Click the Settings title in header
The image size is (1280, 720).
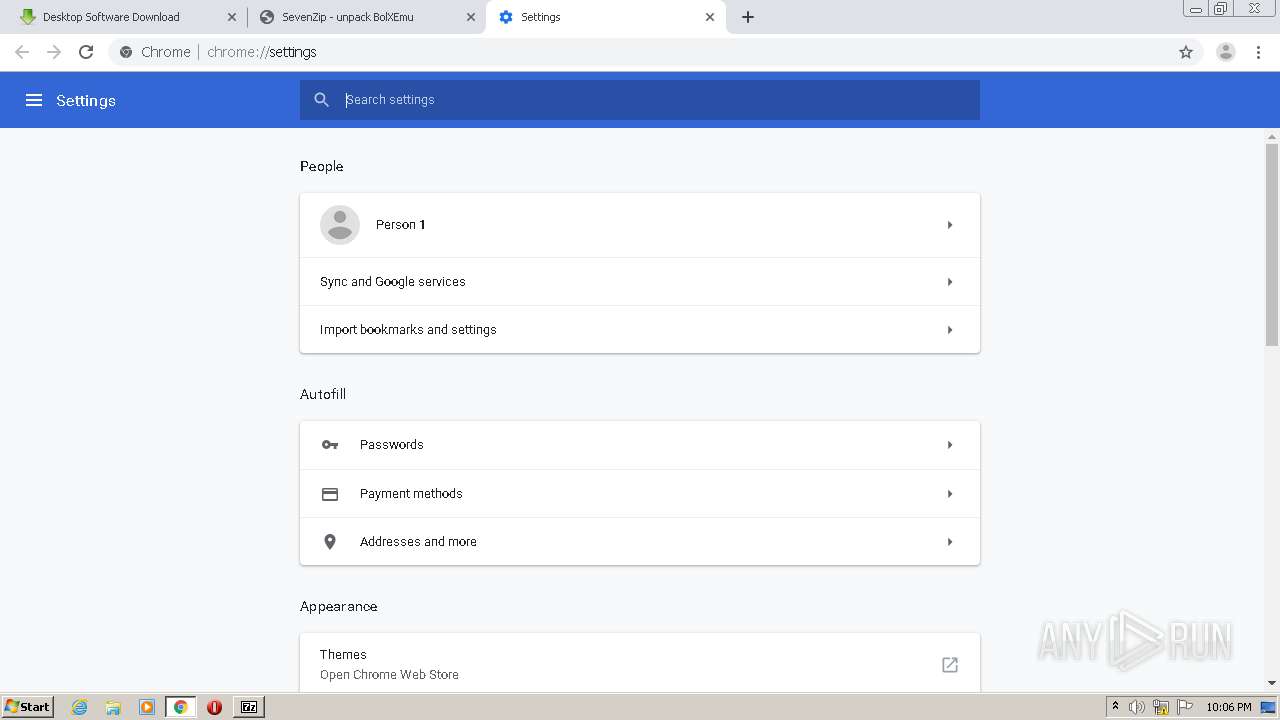point(86,100)
